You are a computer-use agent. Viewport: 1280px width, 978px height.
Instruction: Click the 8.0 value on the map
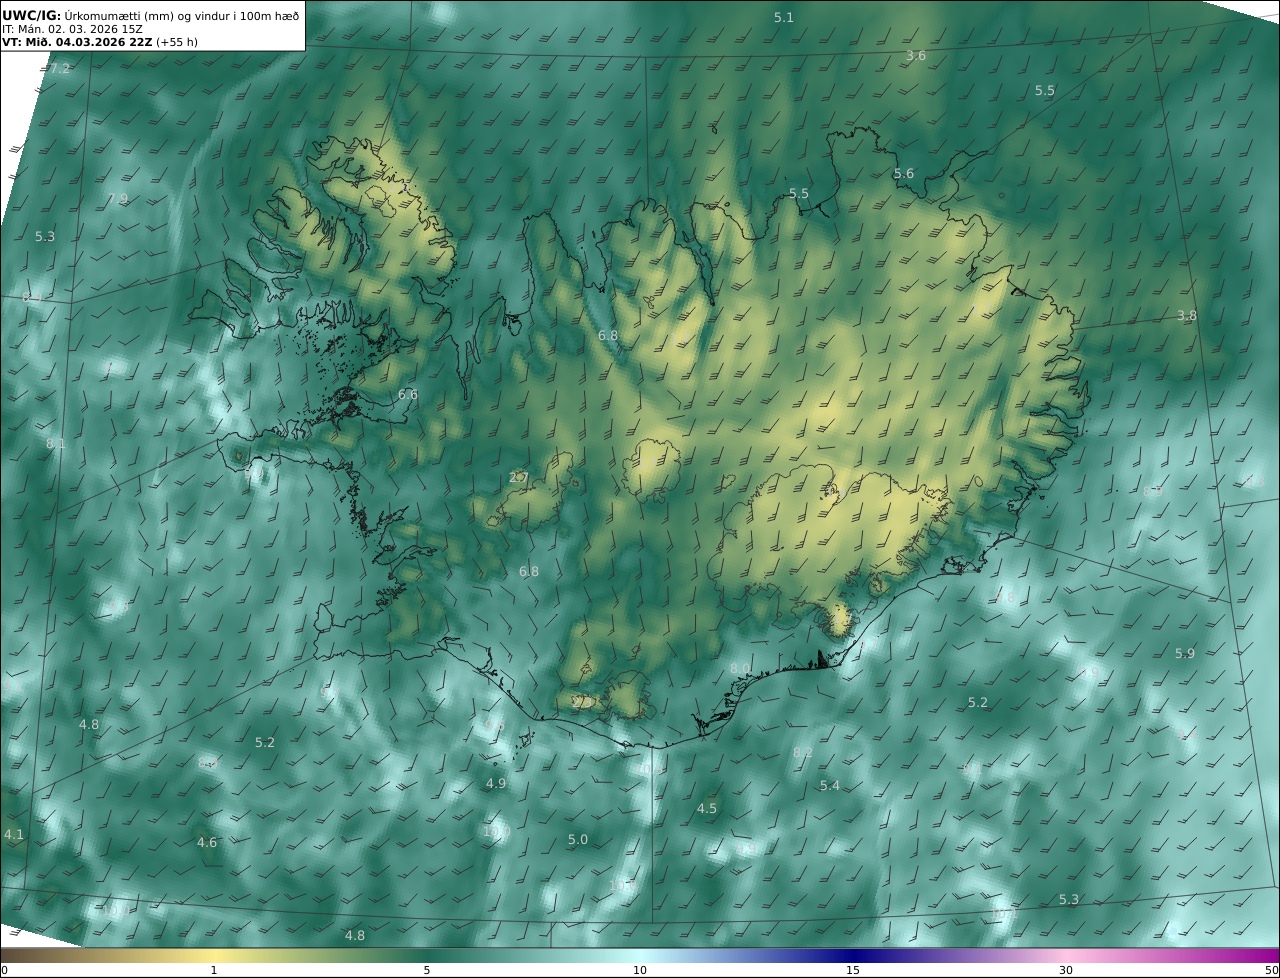tap(740, 669)
